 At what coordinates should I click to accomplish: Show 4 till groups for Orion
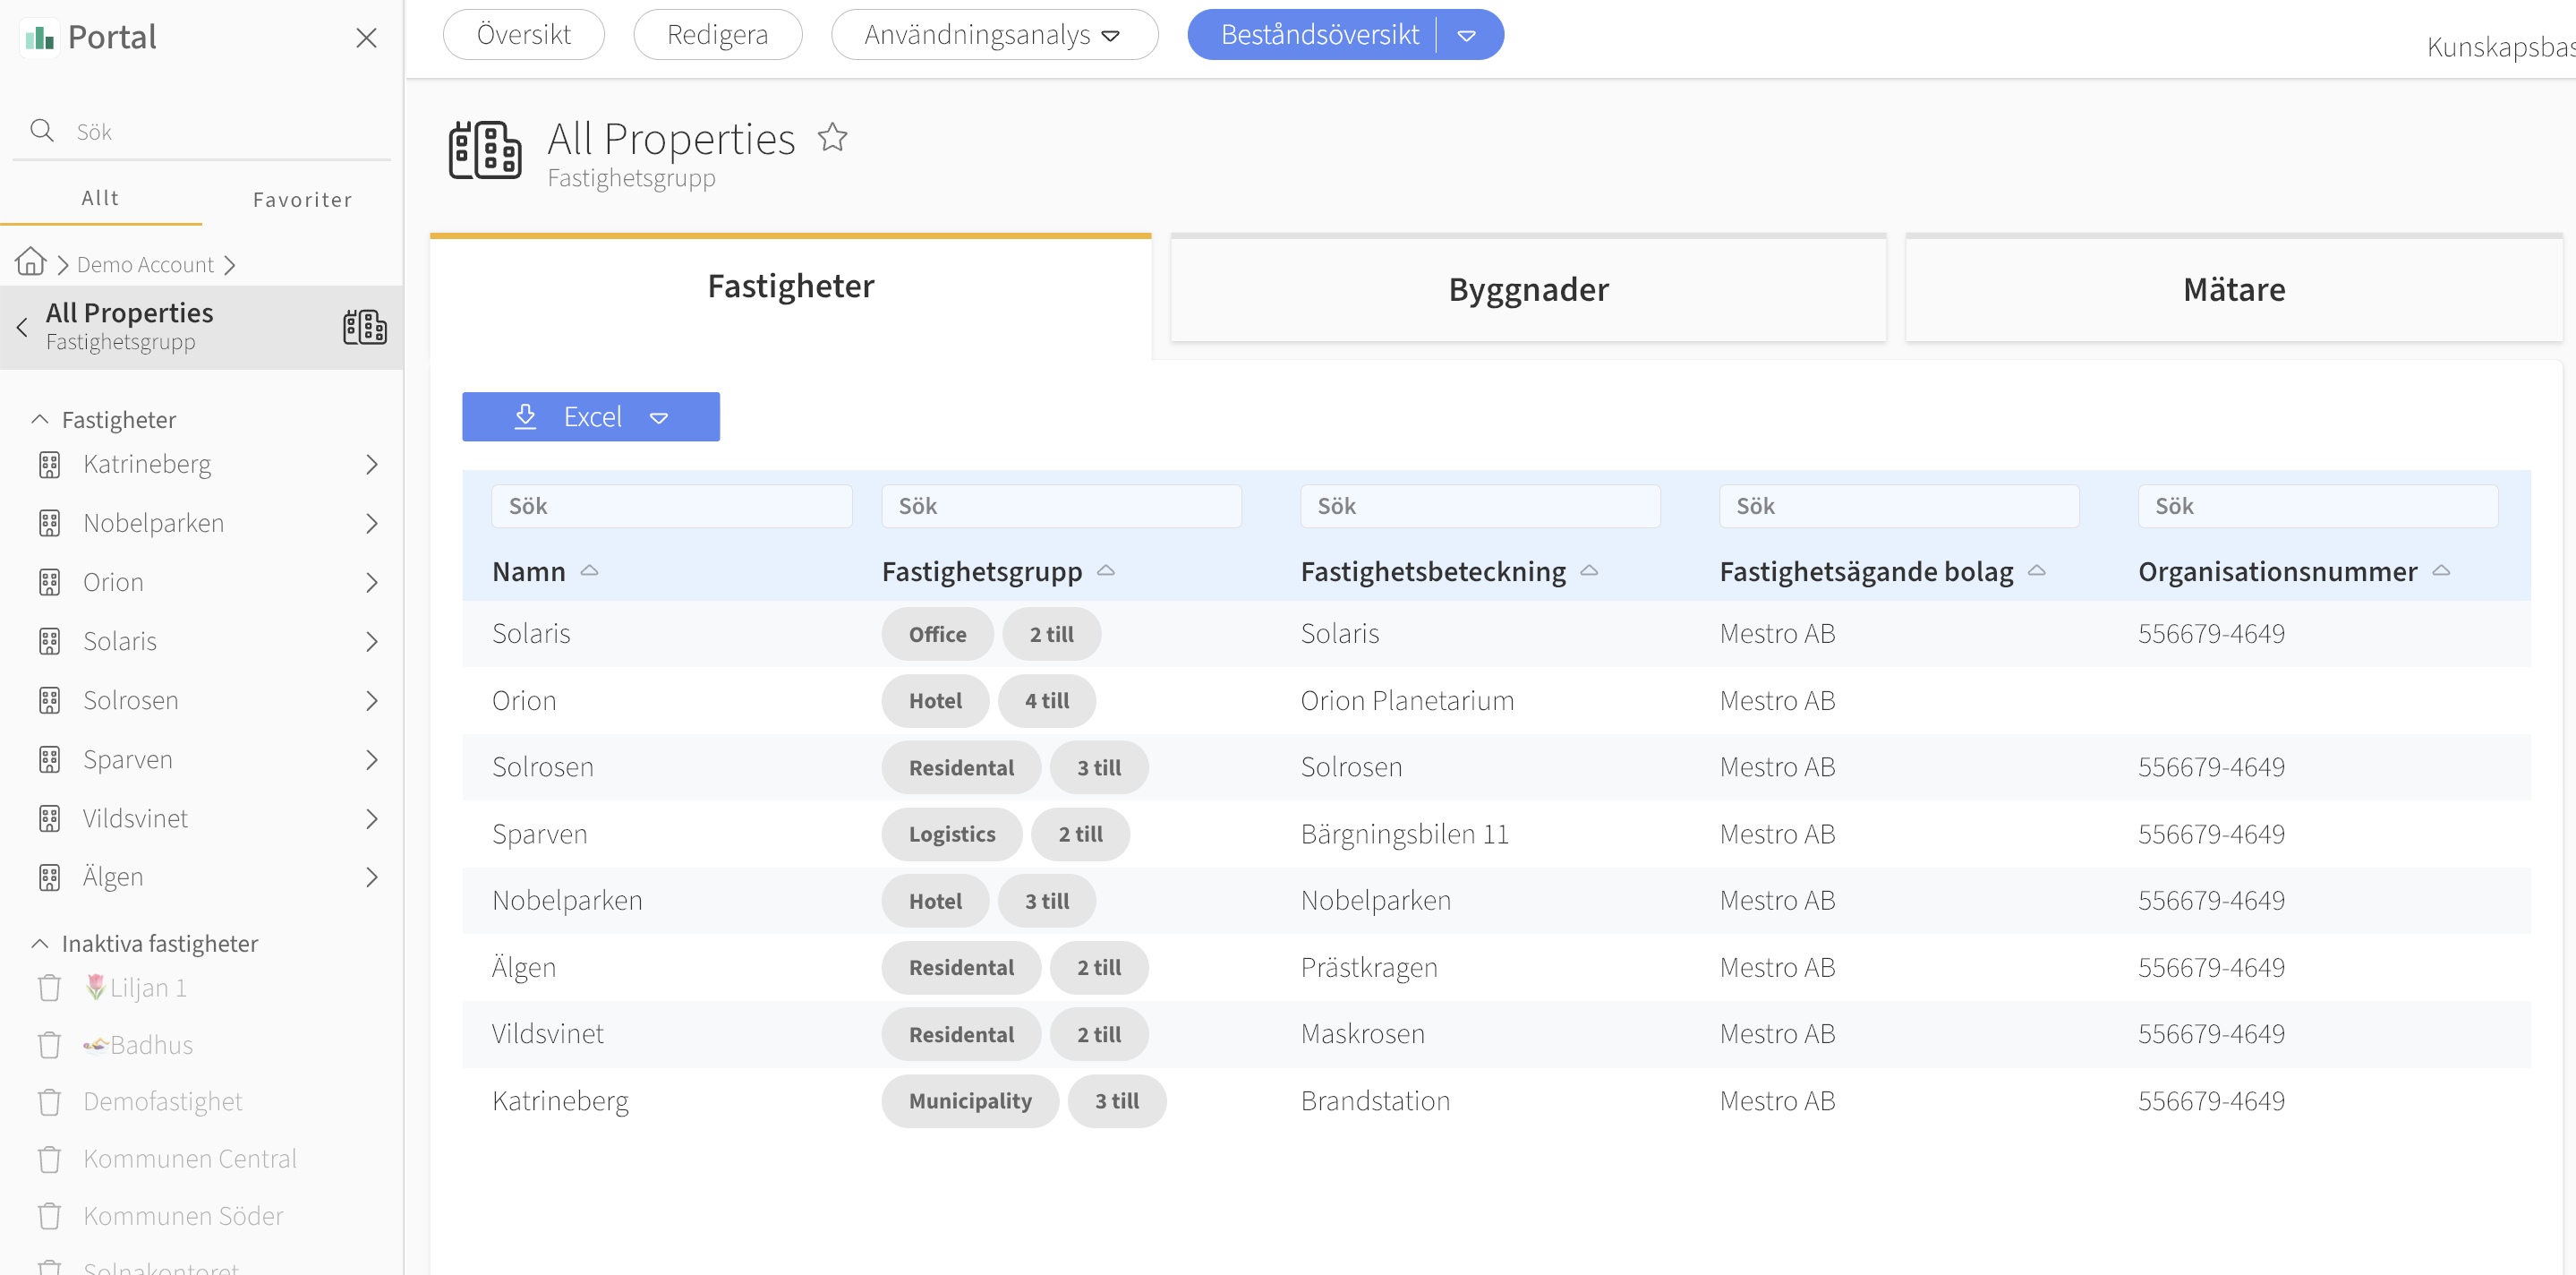pyautogui.click(x=1046, y=701)
